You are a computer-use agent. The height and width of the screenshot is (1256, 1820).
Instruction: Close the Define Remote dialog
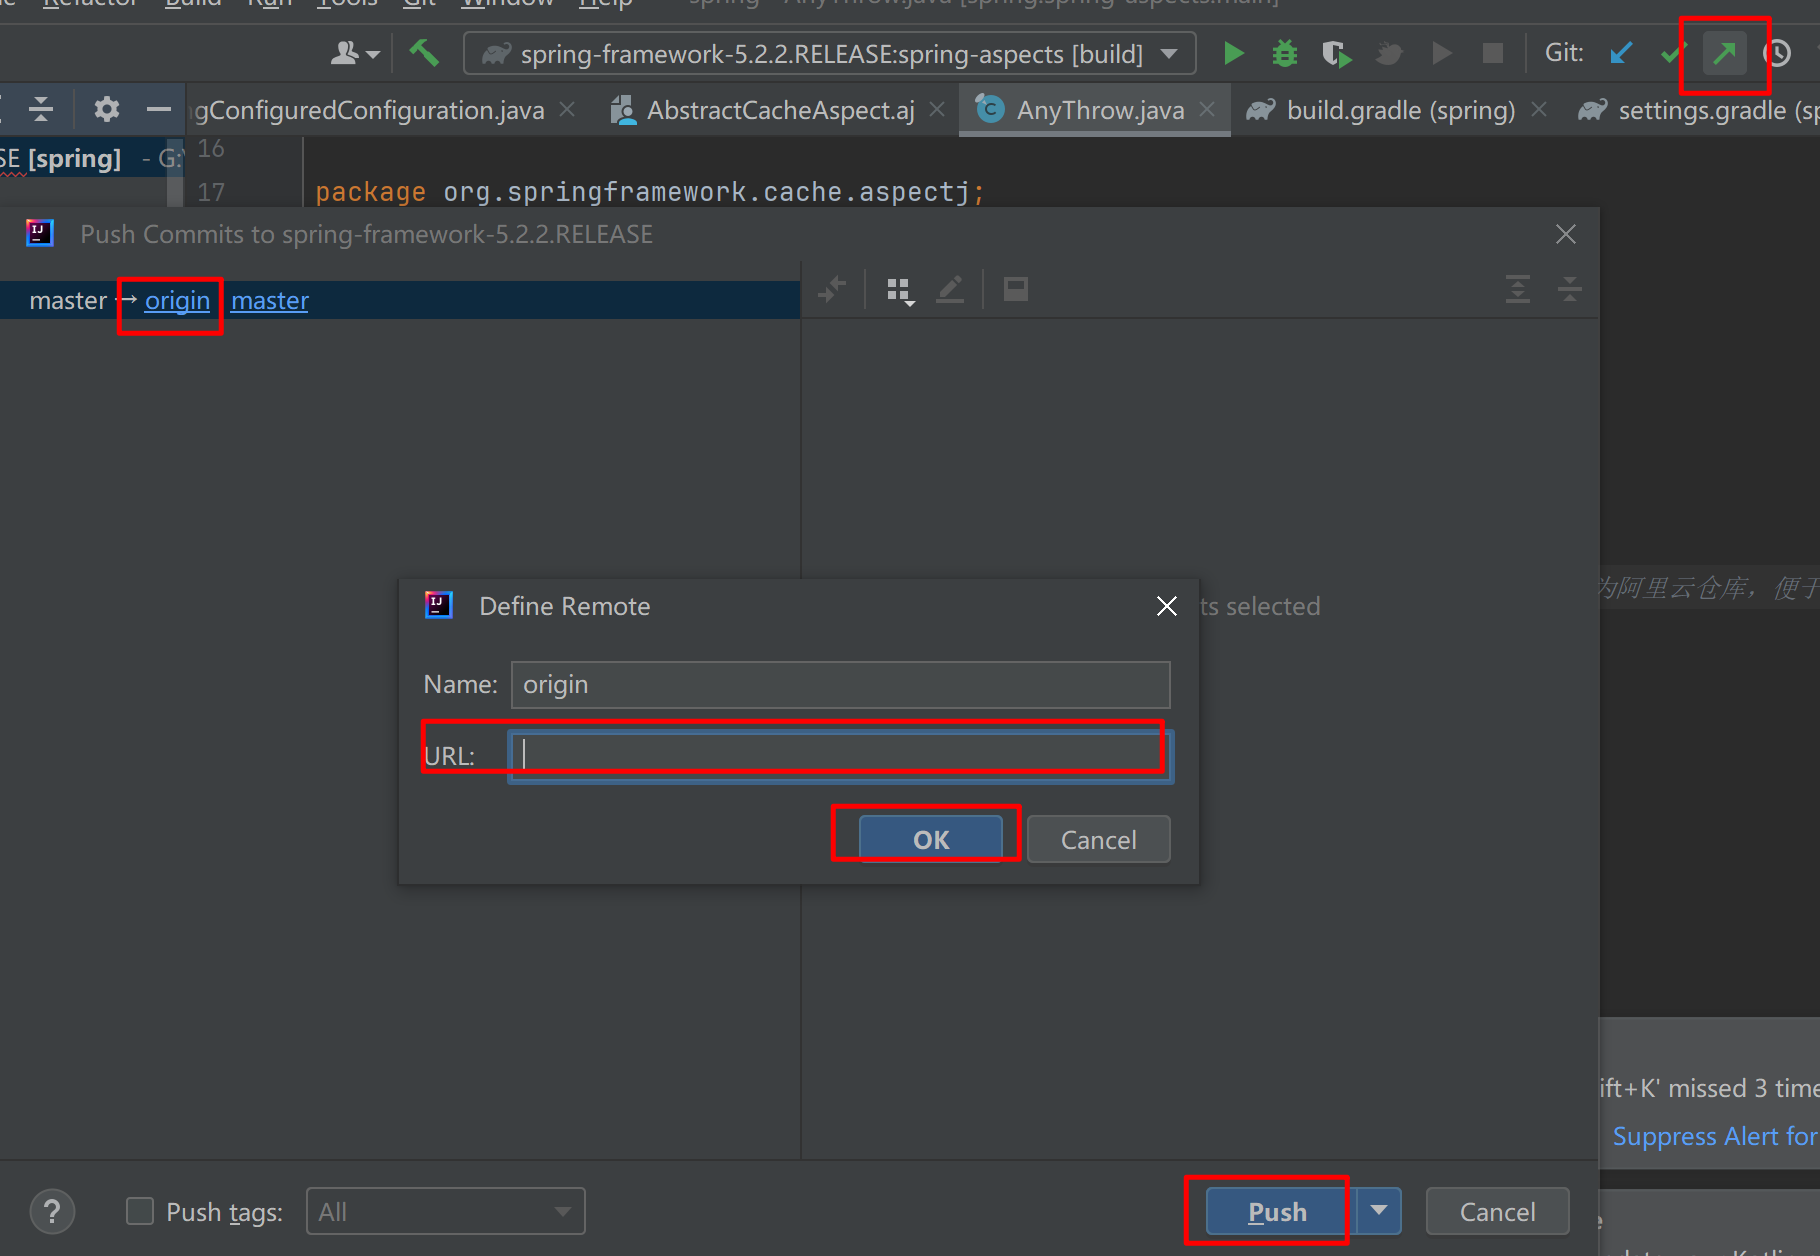(x=1166, y=606)
